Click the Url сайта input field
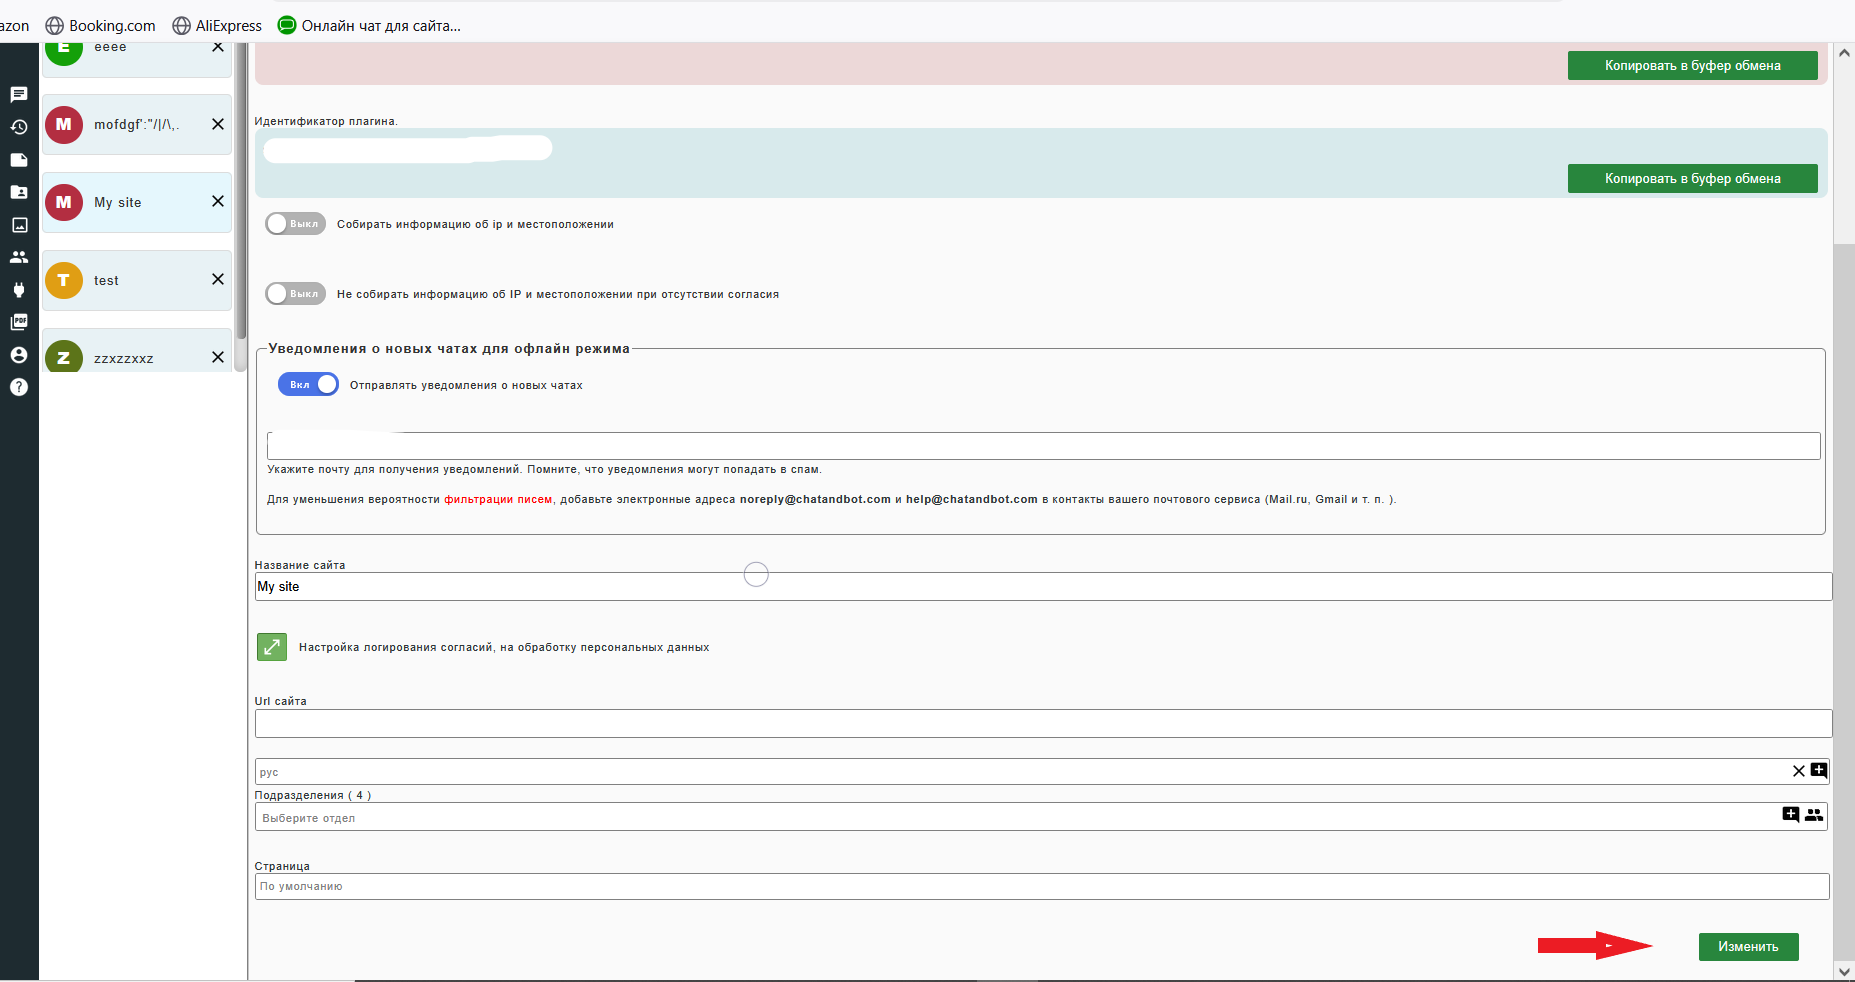This screenshot has width=1855, height=982. 1042,724
